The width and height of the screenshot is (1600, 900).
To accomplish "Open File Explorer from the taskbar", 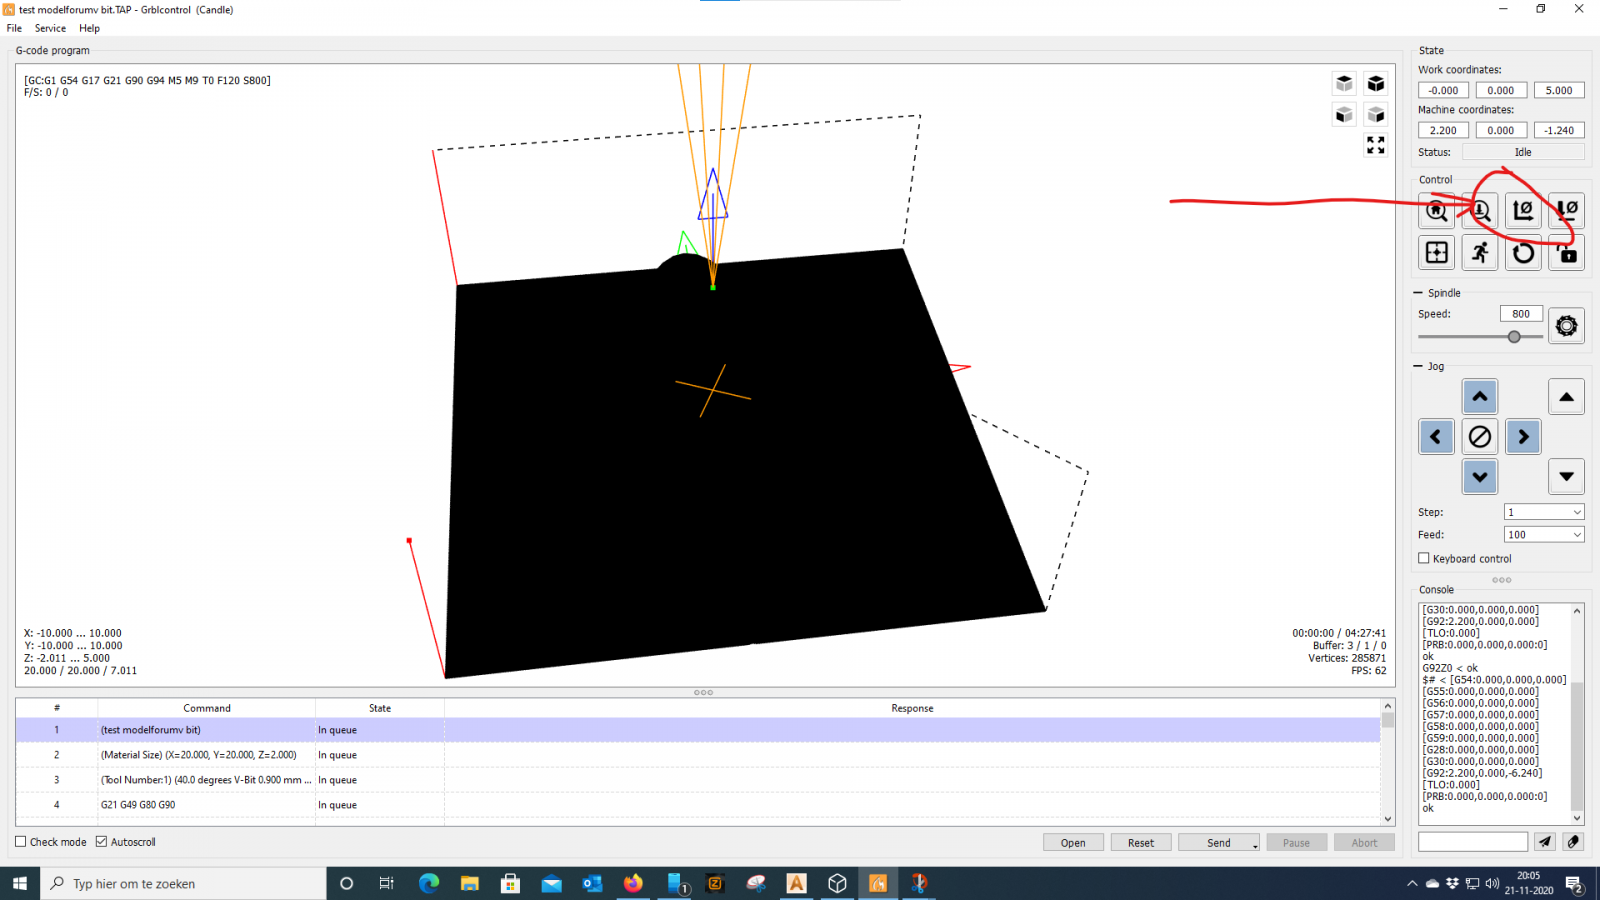I will coord(470,883).
